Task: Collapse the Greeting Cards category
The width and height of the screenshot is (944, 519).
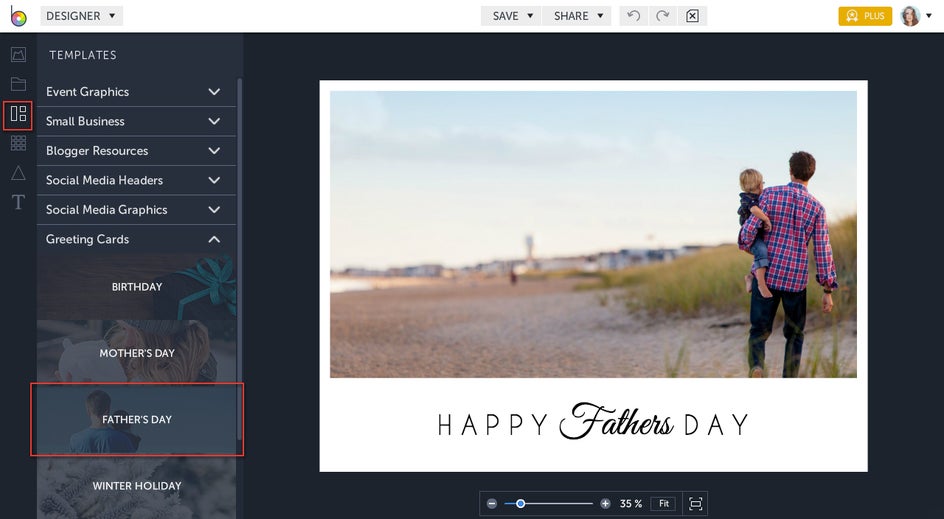Action: (x=136, y=239)
